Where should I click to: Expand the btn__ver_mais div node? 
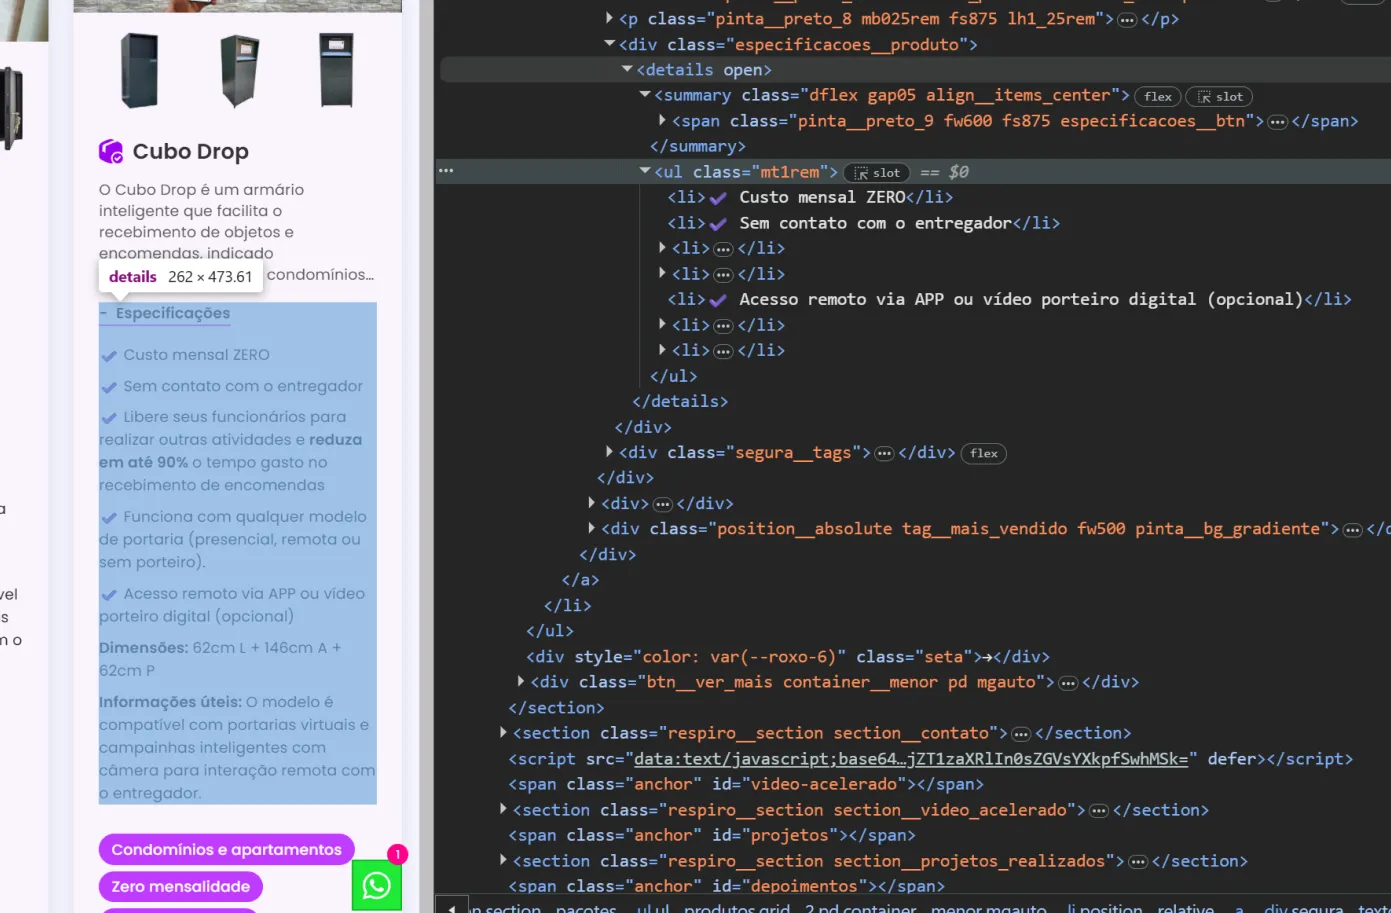[x=521, y=682]
